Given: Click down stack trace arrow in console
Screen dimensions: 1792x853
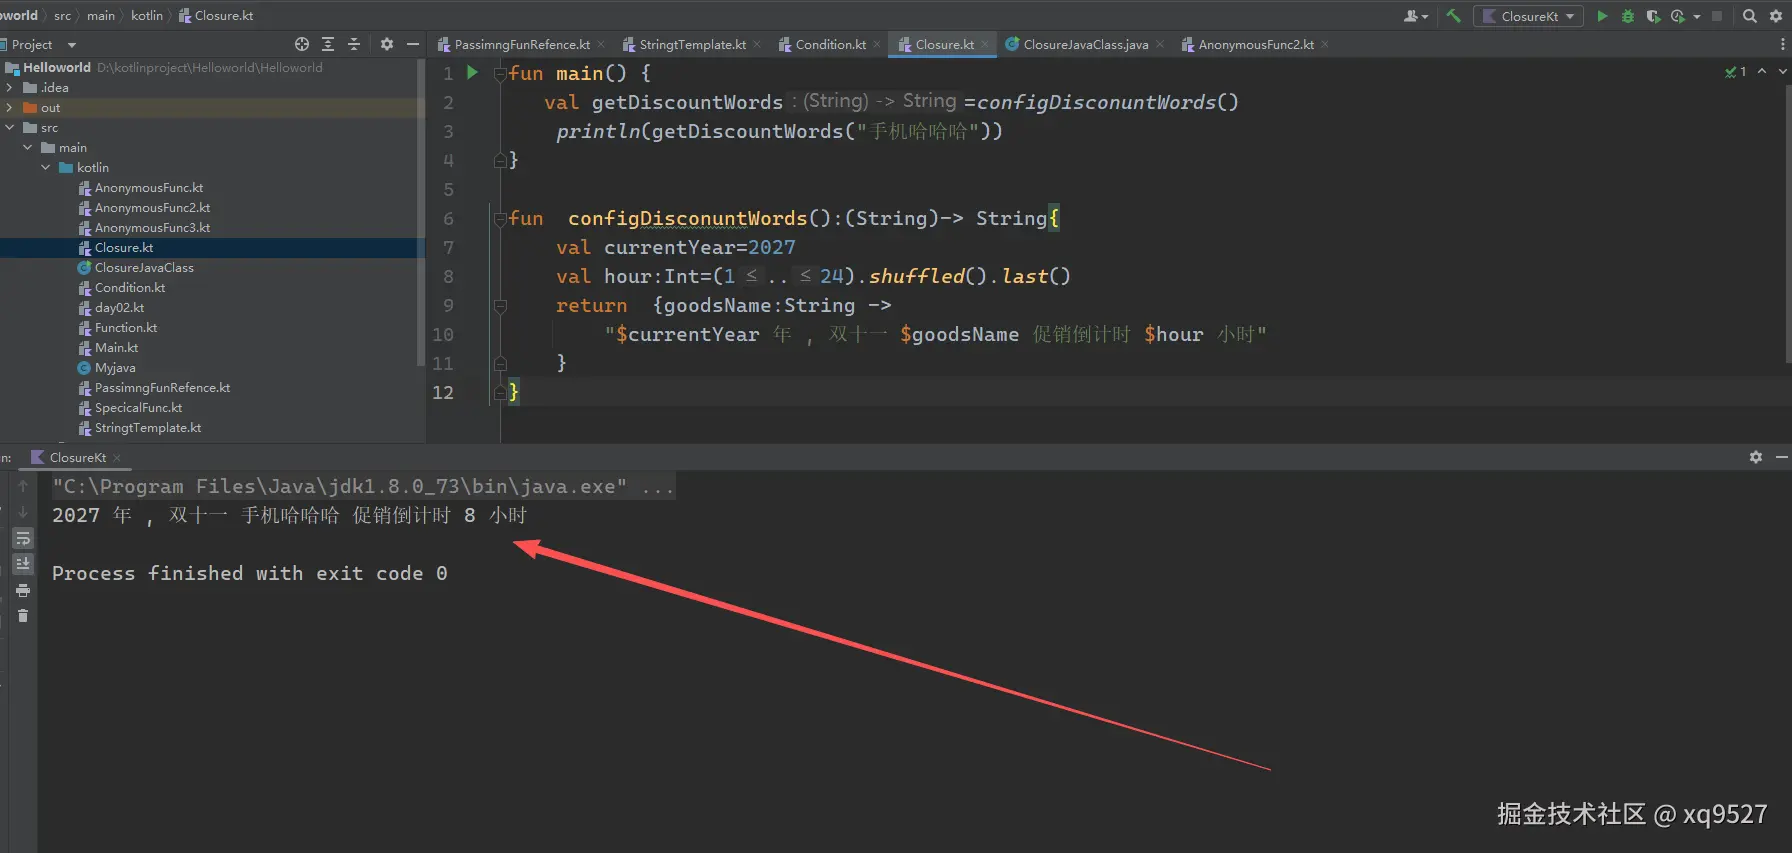Looking at the screenshot, I should [23, 512].
